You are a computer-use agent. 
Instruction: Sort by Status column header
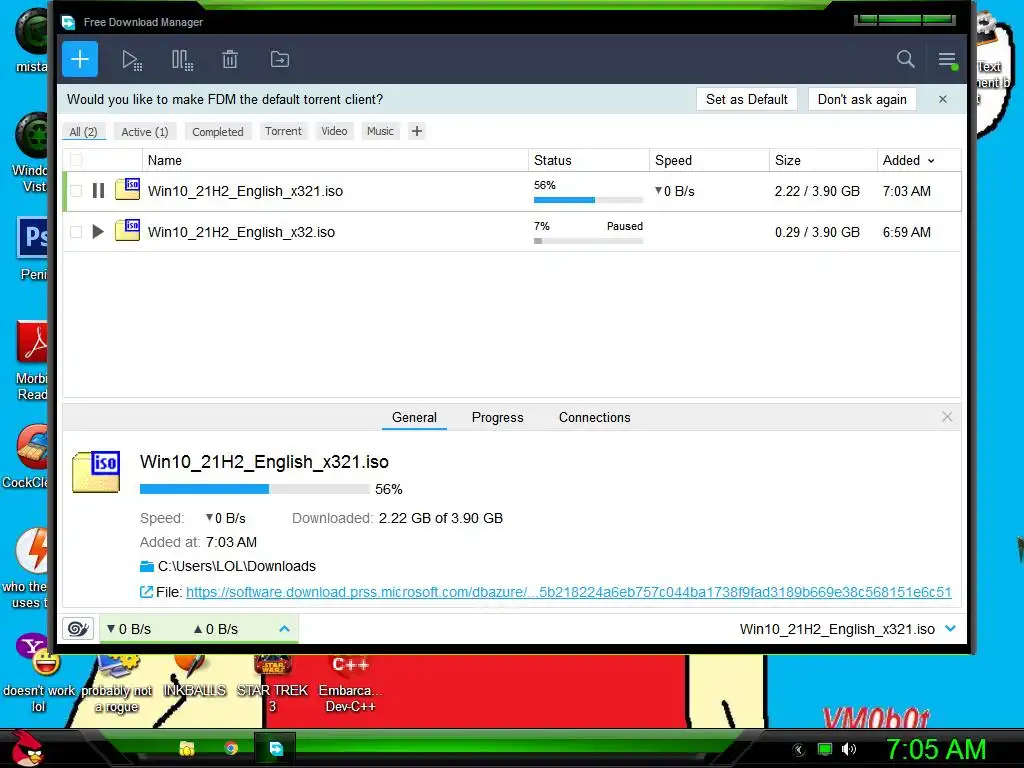coord(552,160)
